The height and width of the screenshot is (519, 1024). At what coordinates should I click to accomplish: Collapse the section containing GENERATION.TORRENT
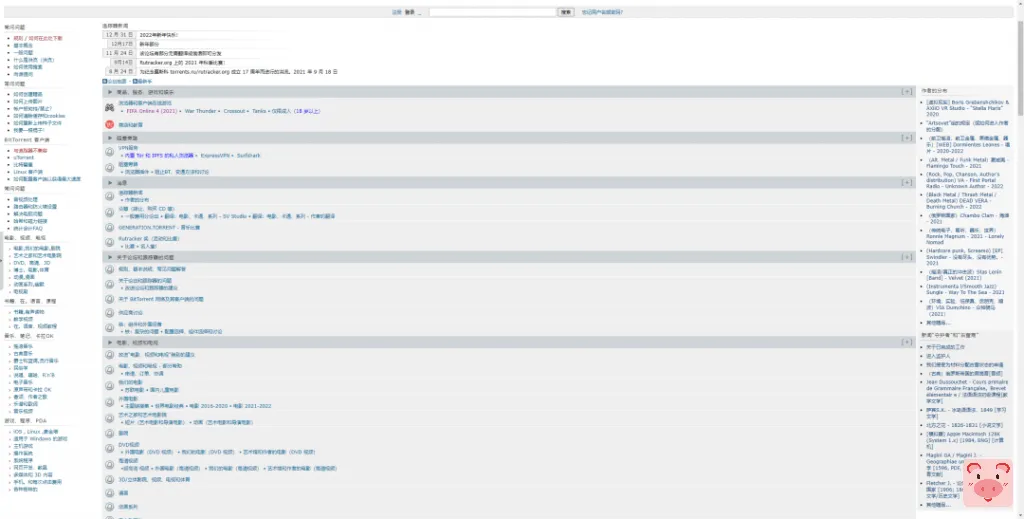tap(110, 183)
